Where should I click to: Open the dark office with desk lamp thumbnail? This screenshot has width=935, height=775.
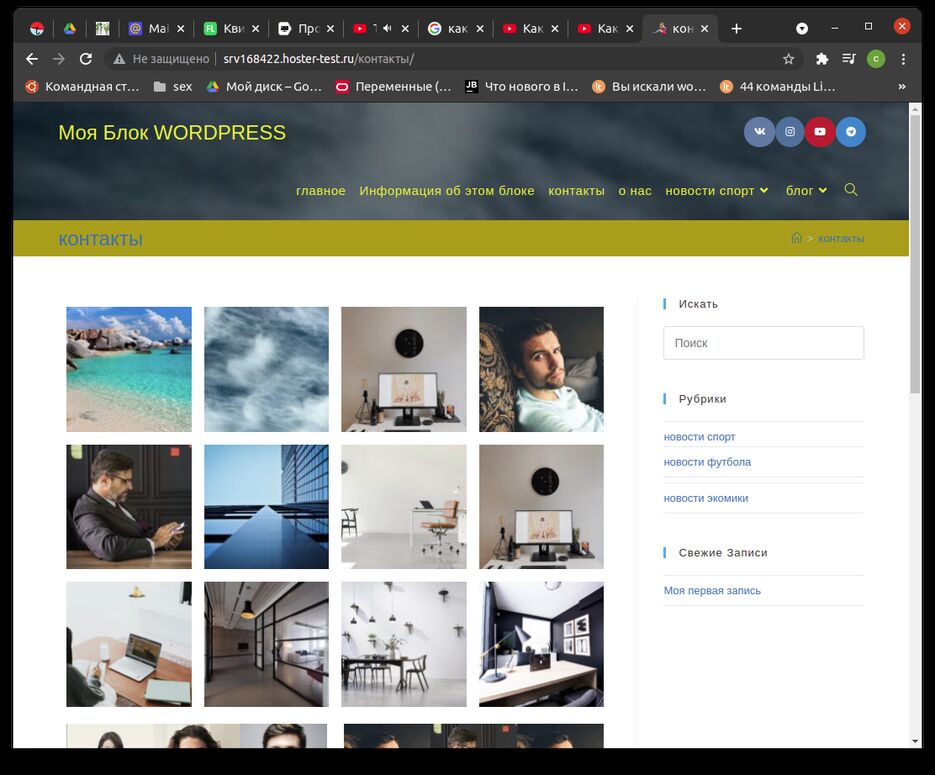point(541,644)
